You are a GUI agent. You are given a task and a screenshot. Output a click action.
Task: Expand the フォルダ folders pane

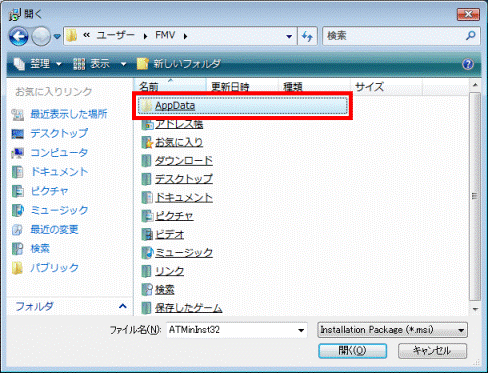[123, 306]
